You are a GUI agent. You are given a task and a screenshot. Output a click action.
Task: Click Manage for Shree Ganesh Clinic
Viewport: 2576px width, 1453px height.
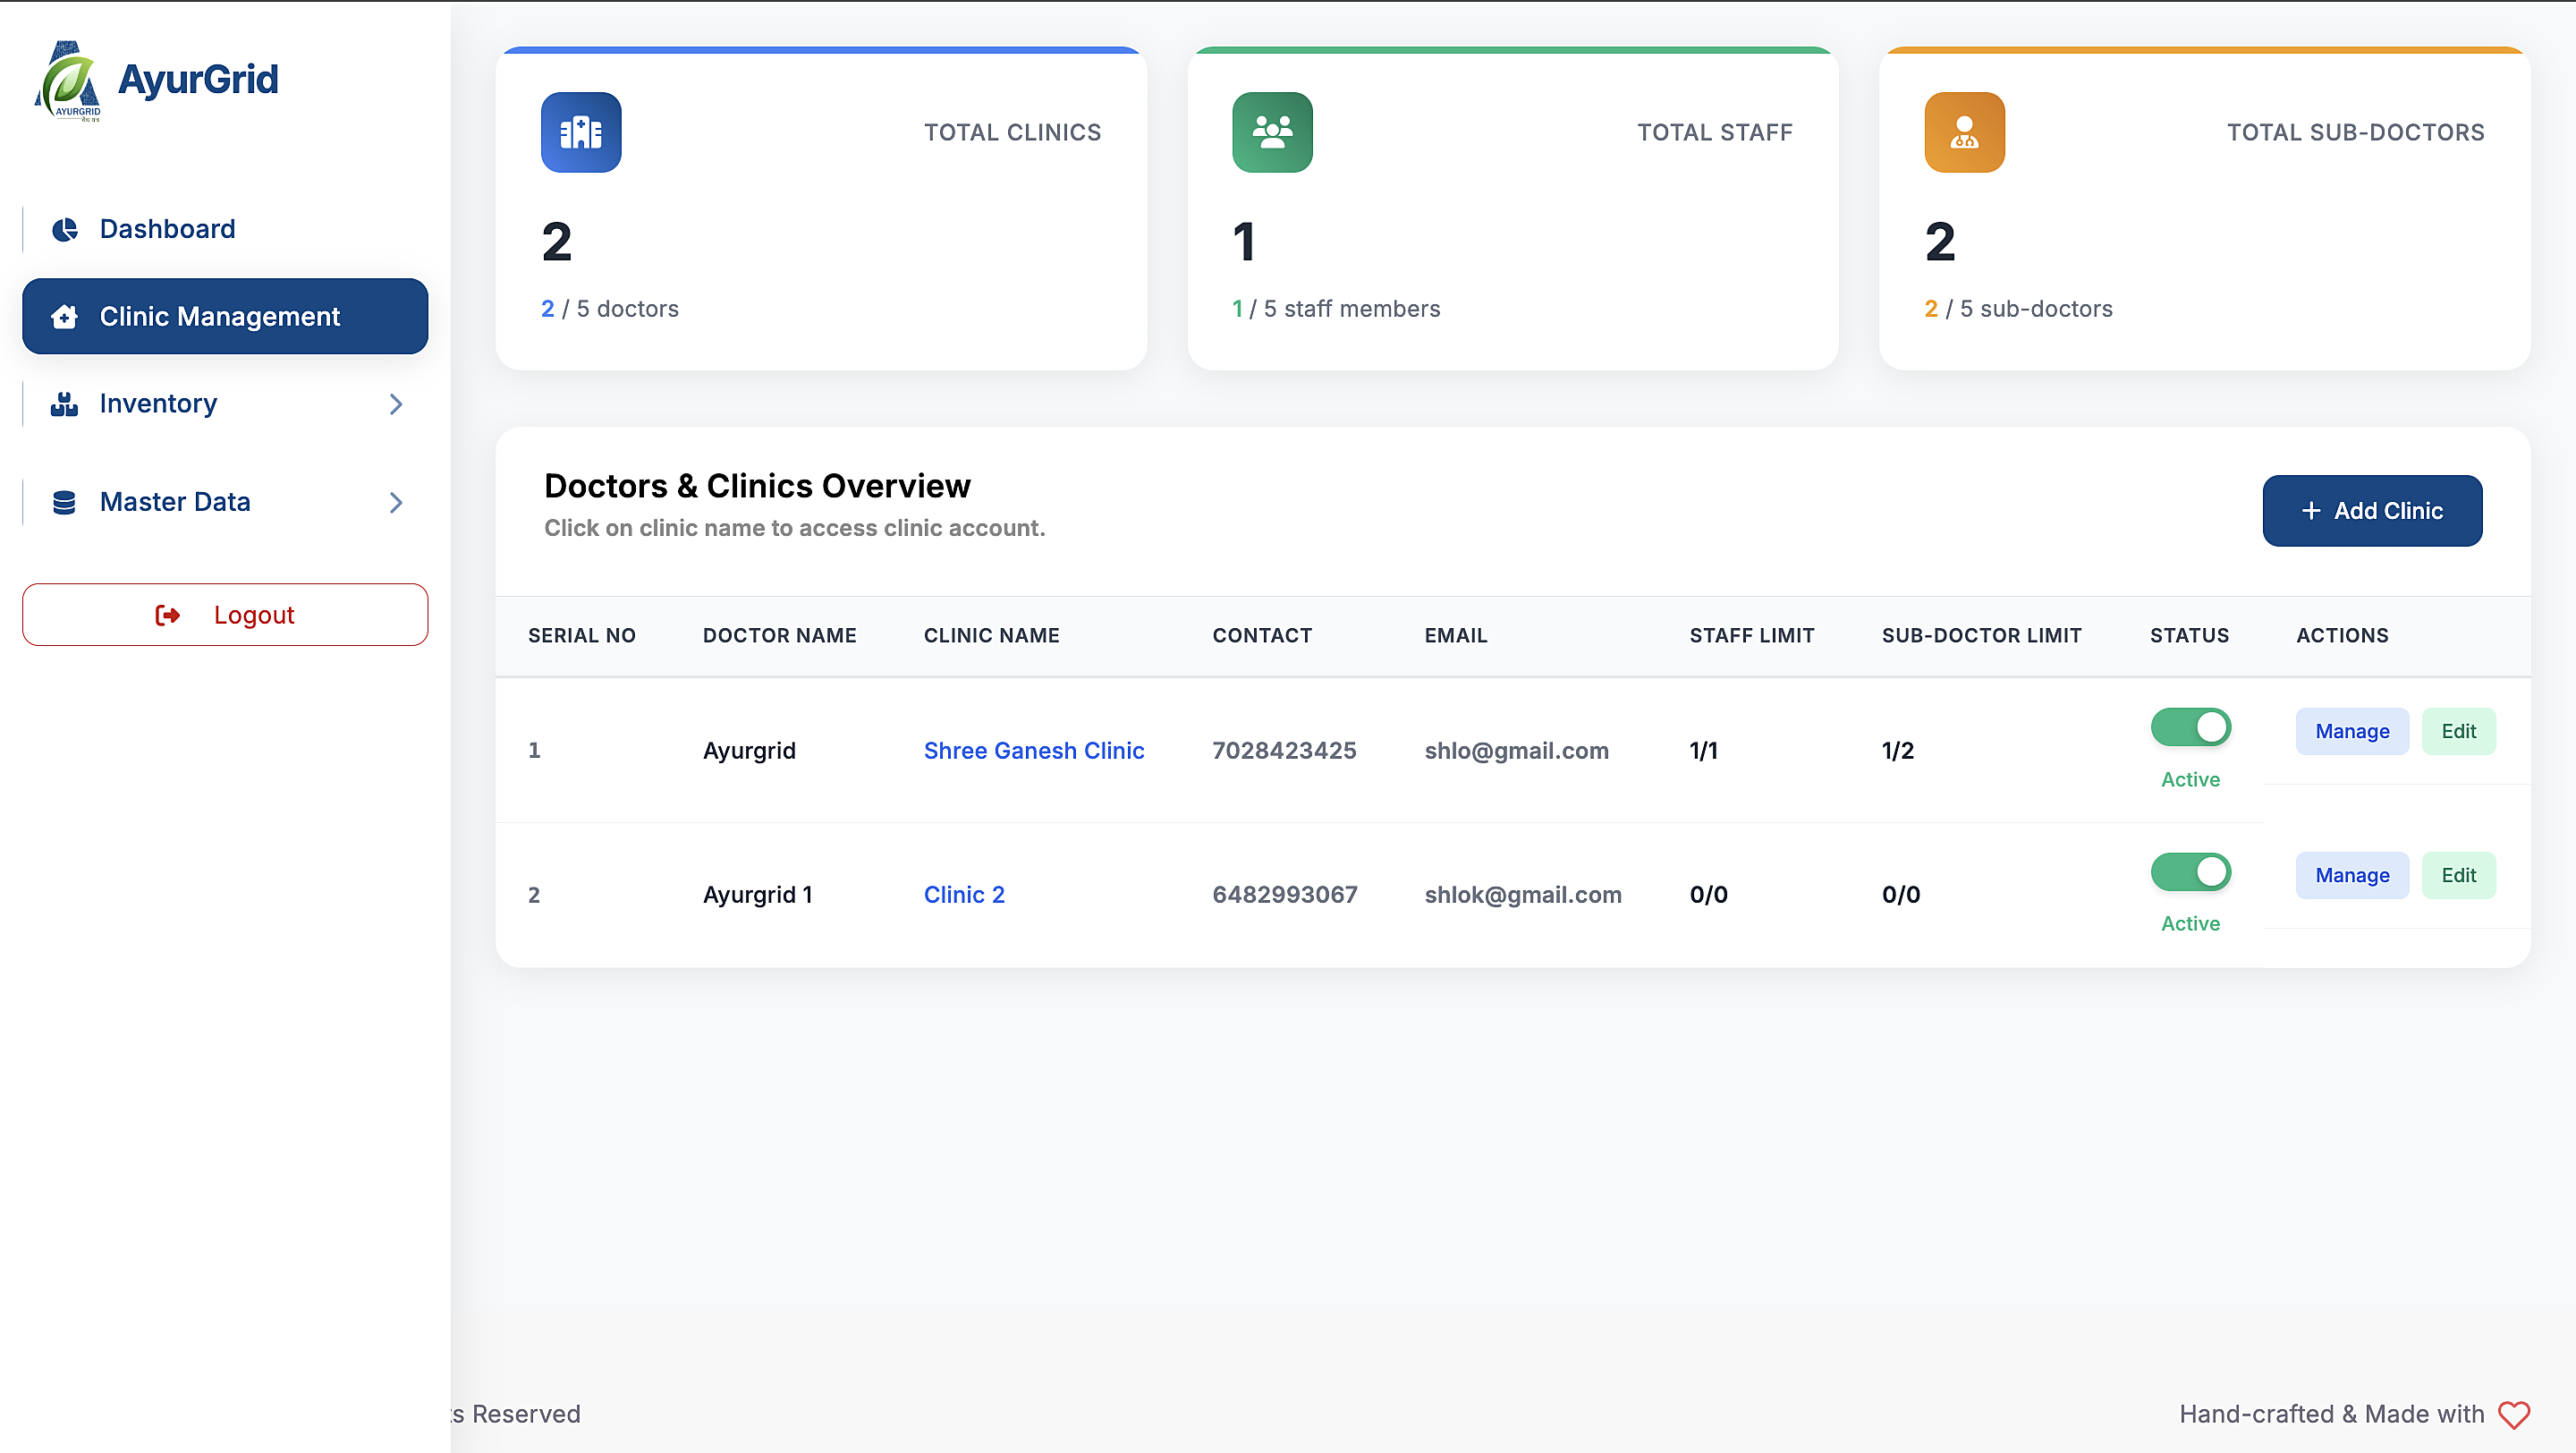coord(2352,731)
